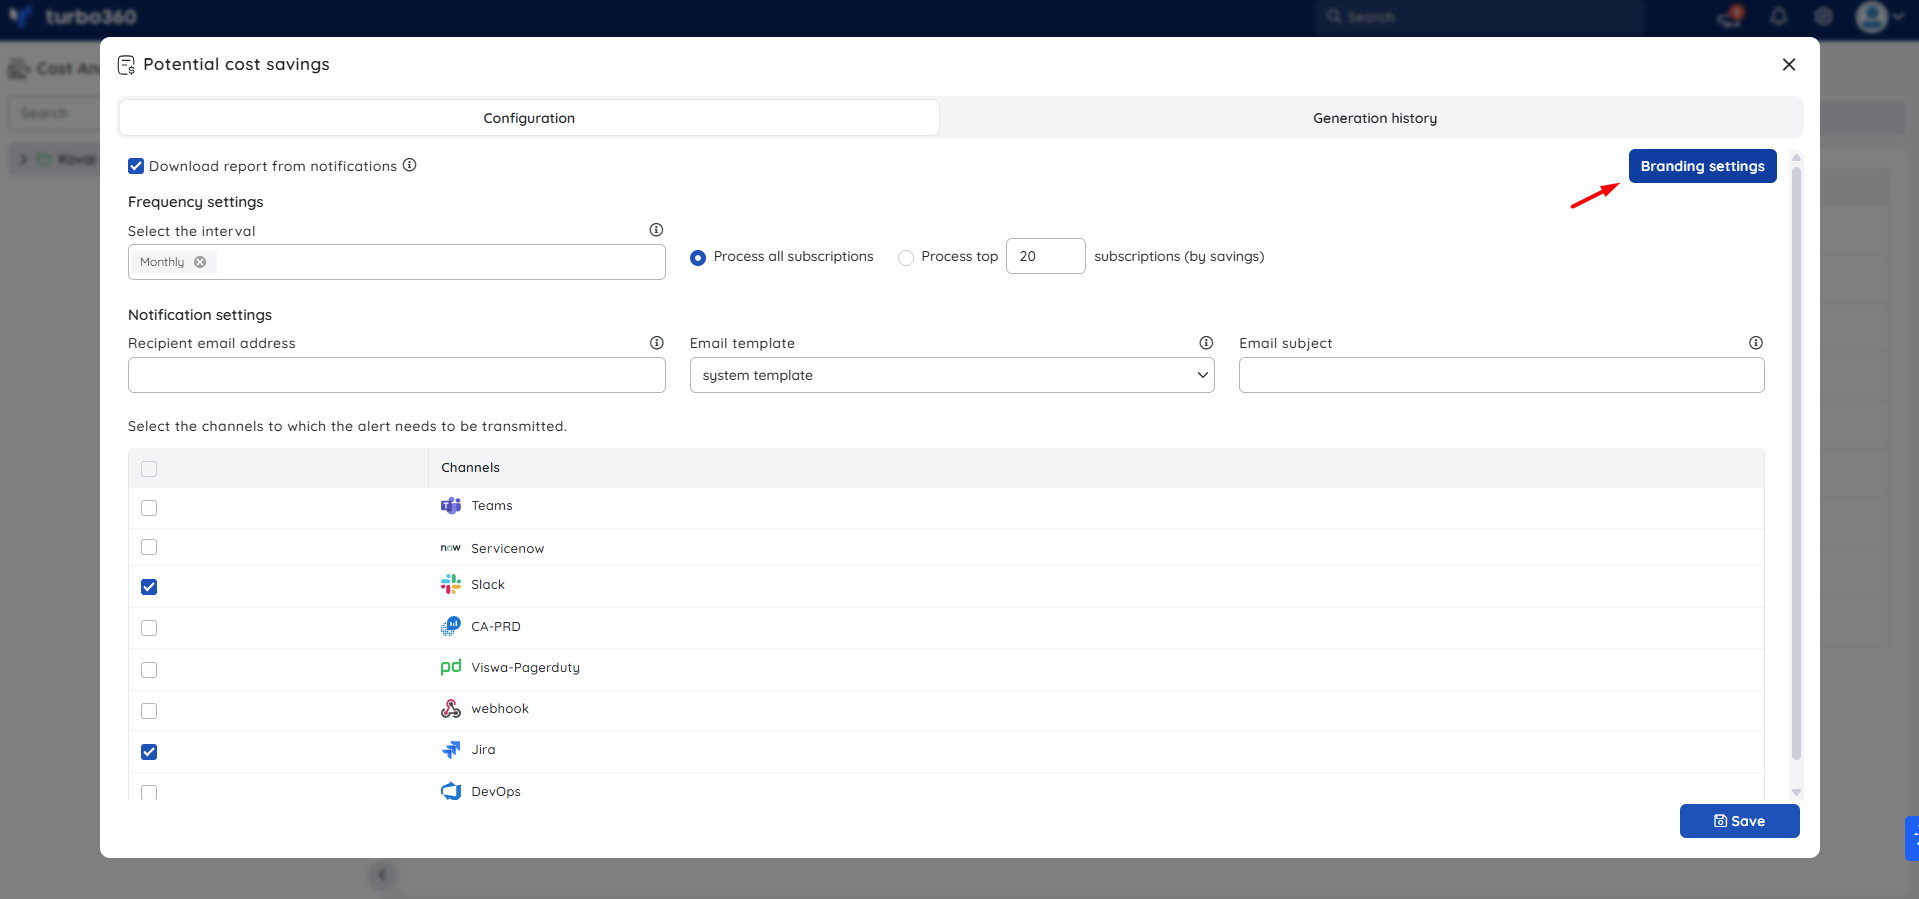Click the Servicenow channel name
The image size is (1919, 899).
[508, 549]
